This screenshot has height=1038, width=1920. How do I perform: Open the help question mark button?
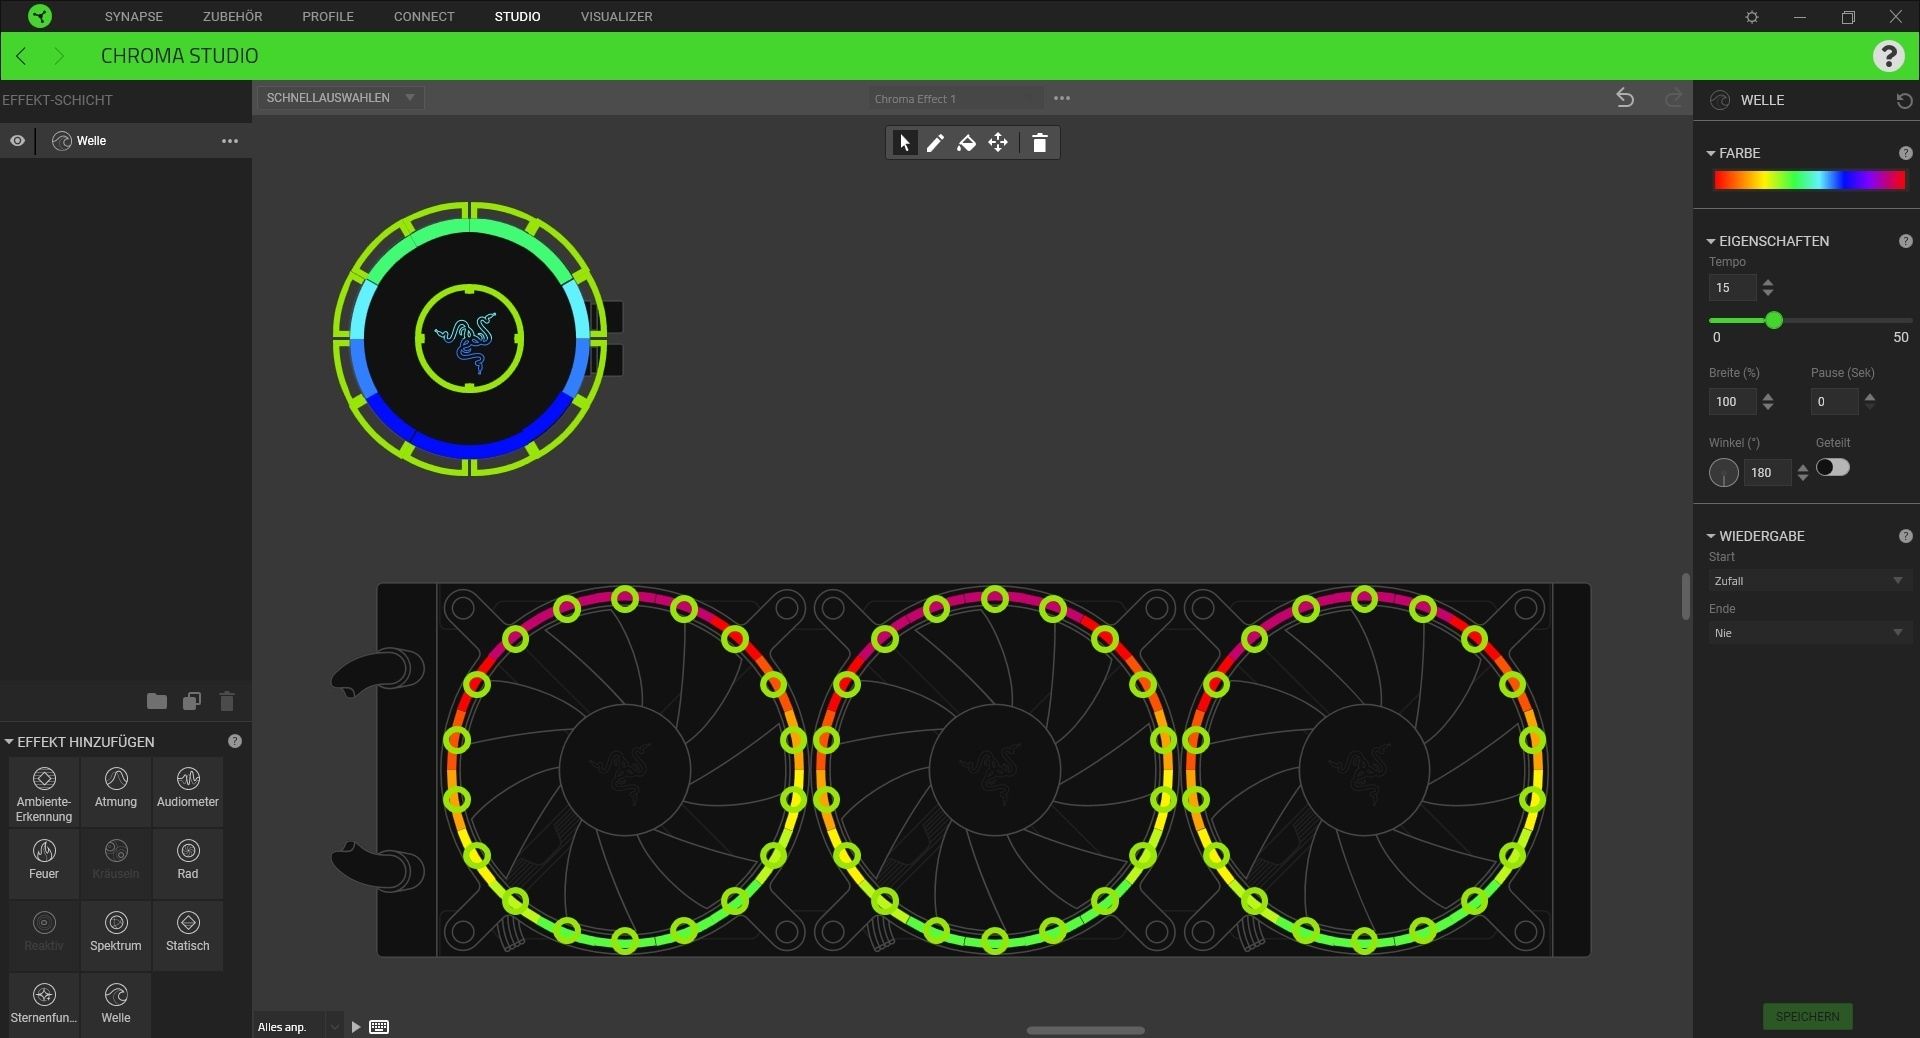pyautogui.click(x=1888, y=56)
